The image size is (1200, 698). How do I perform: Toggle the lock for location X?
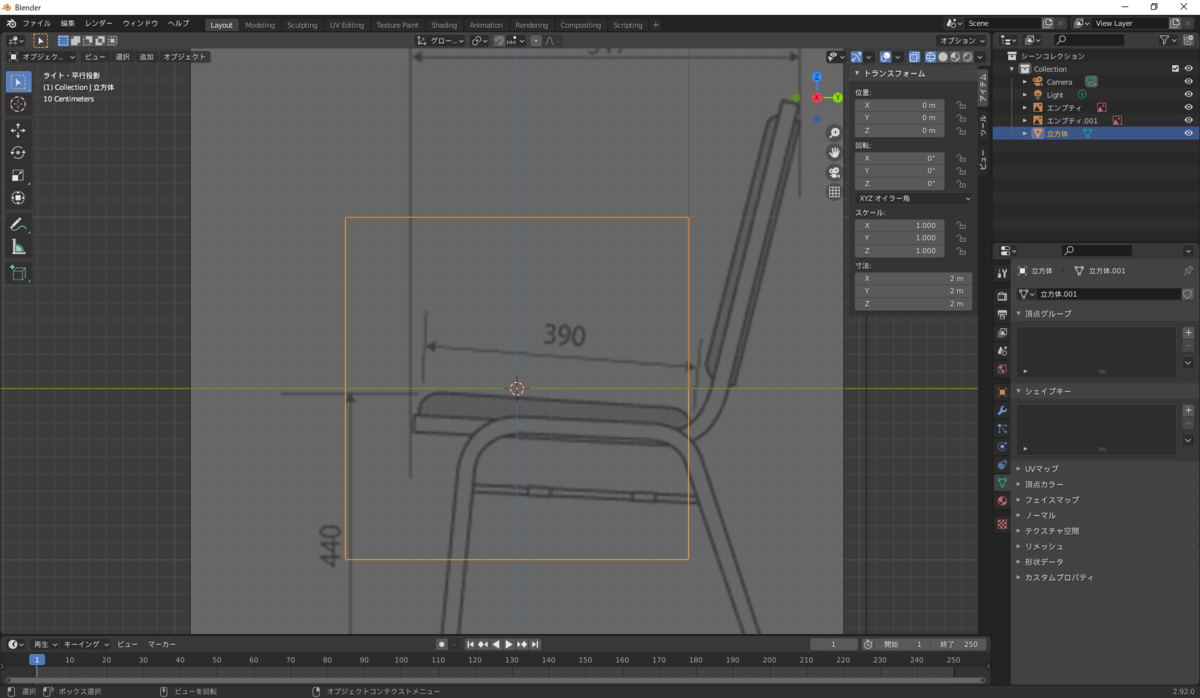960,105
